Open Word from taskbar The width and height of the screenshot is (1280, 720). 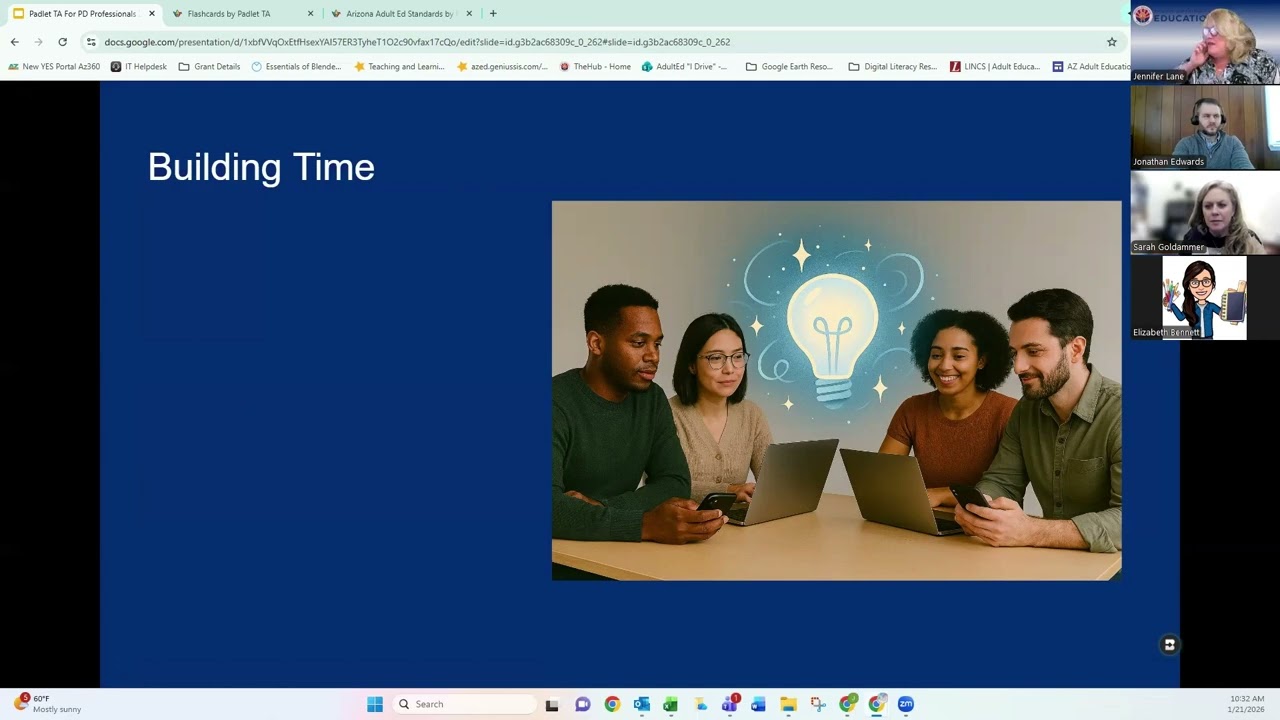(758, 704)
